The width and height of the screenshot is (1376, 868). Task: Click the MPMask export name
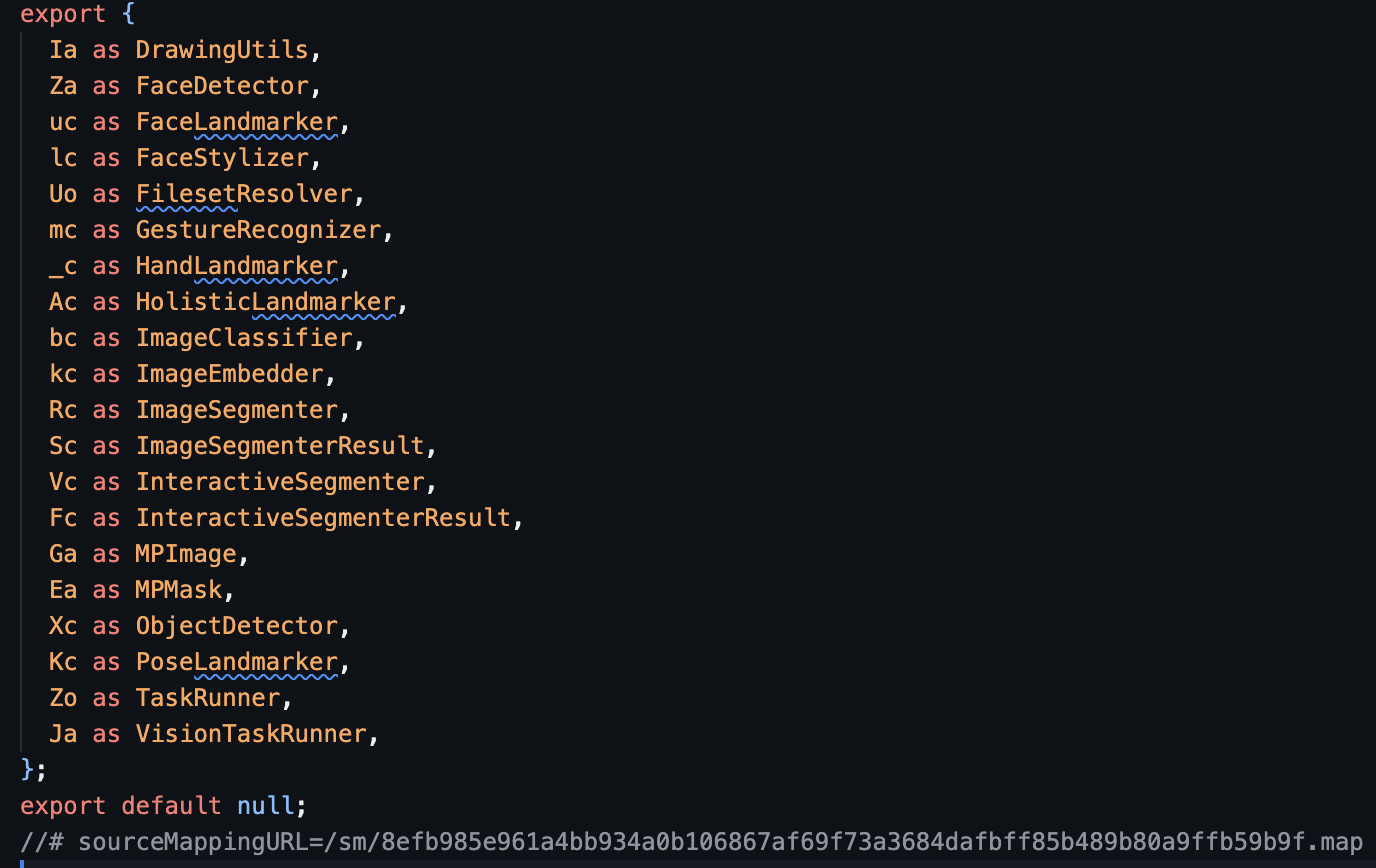tap(178, 590)
